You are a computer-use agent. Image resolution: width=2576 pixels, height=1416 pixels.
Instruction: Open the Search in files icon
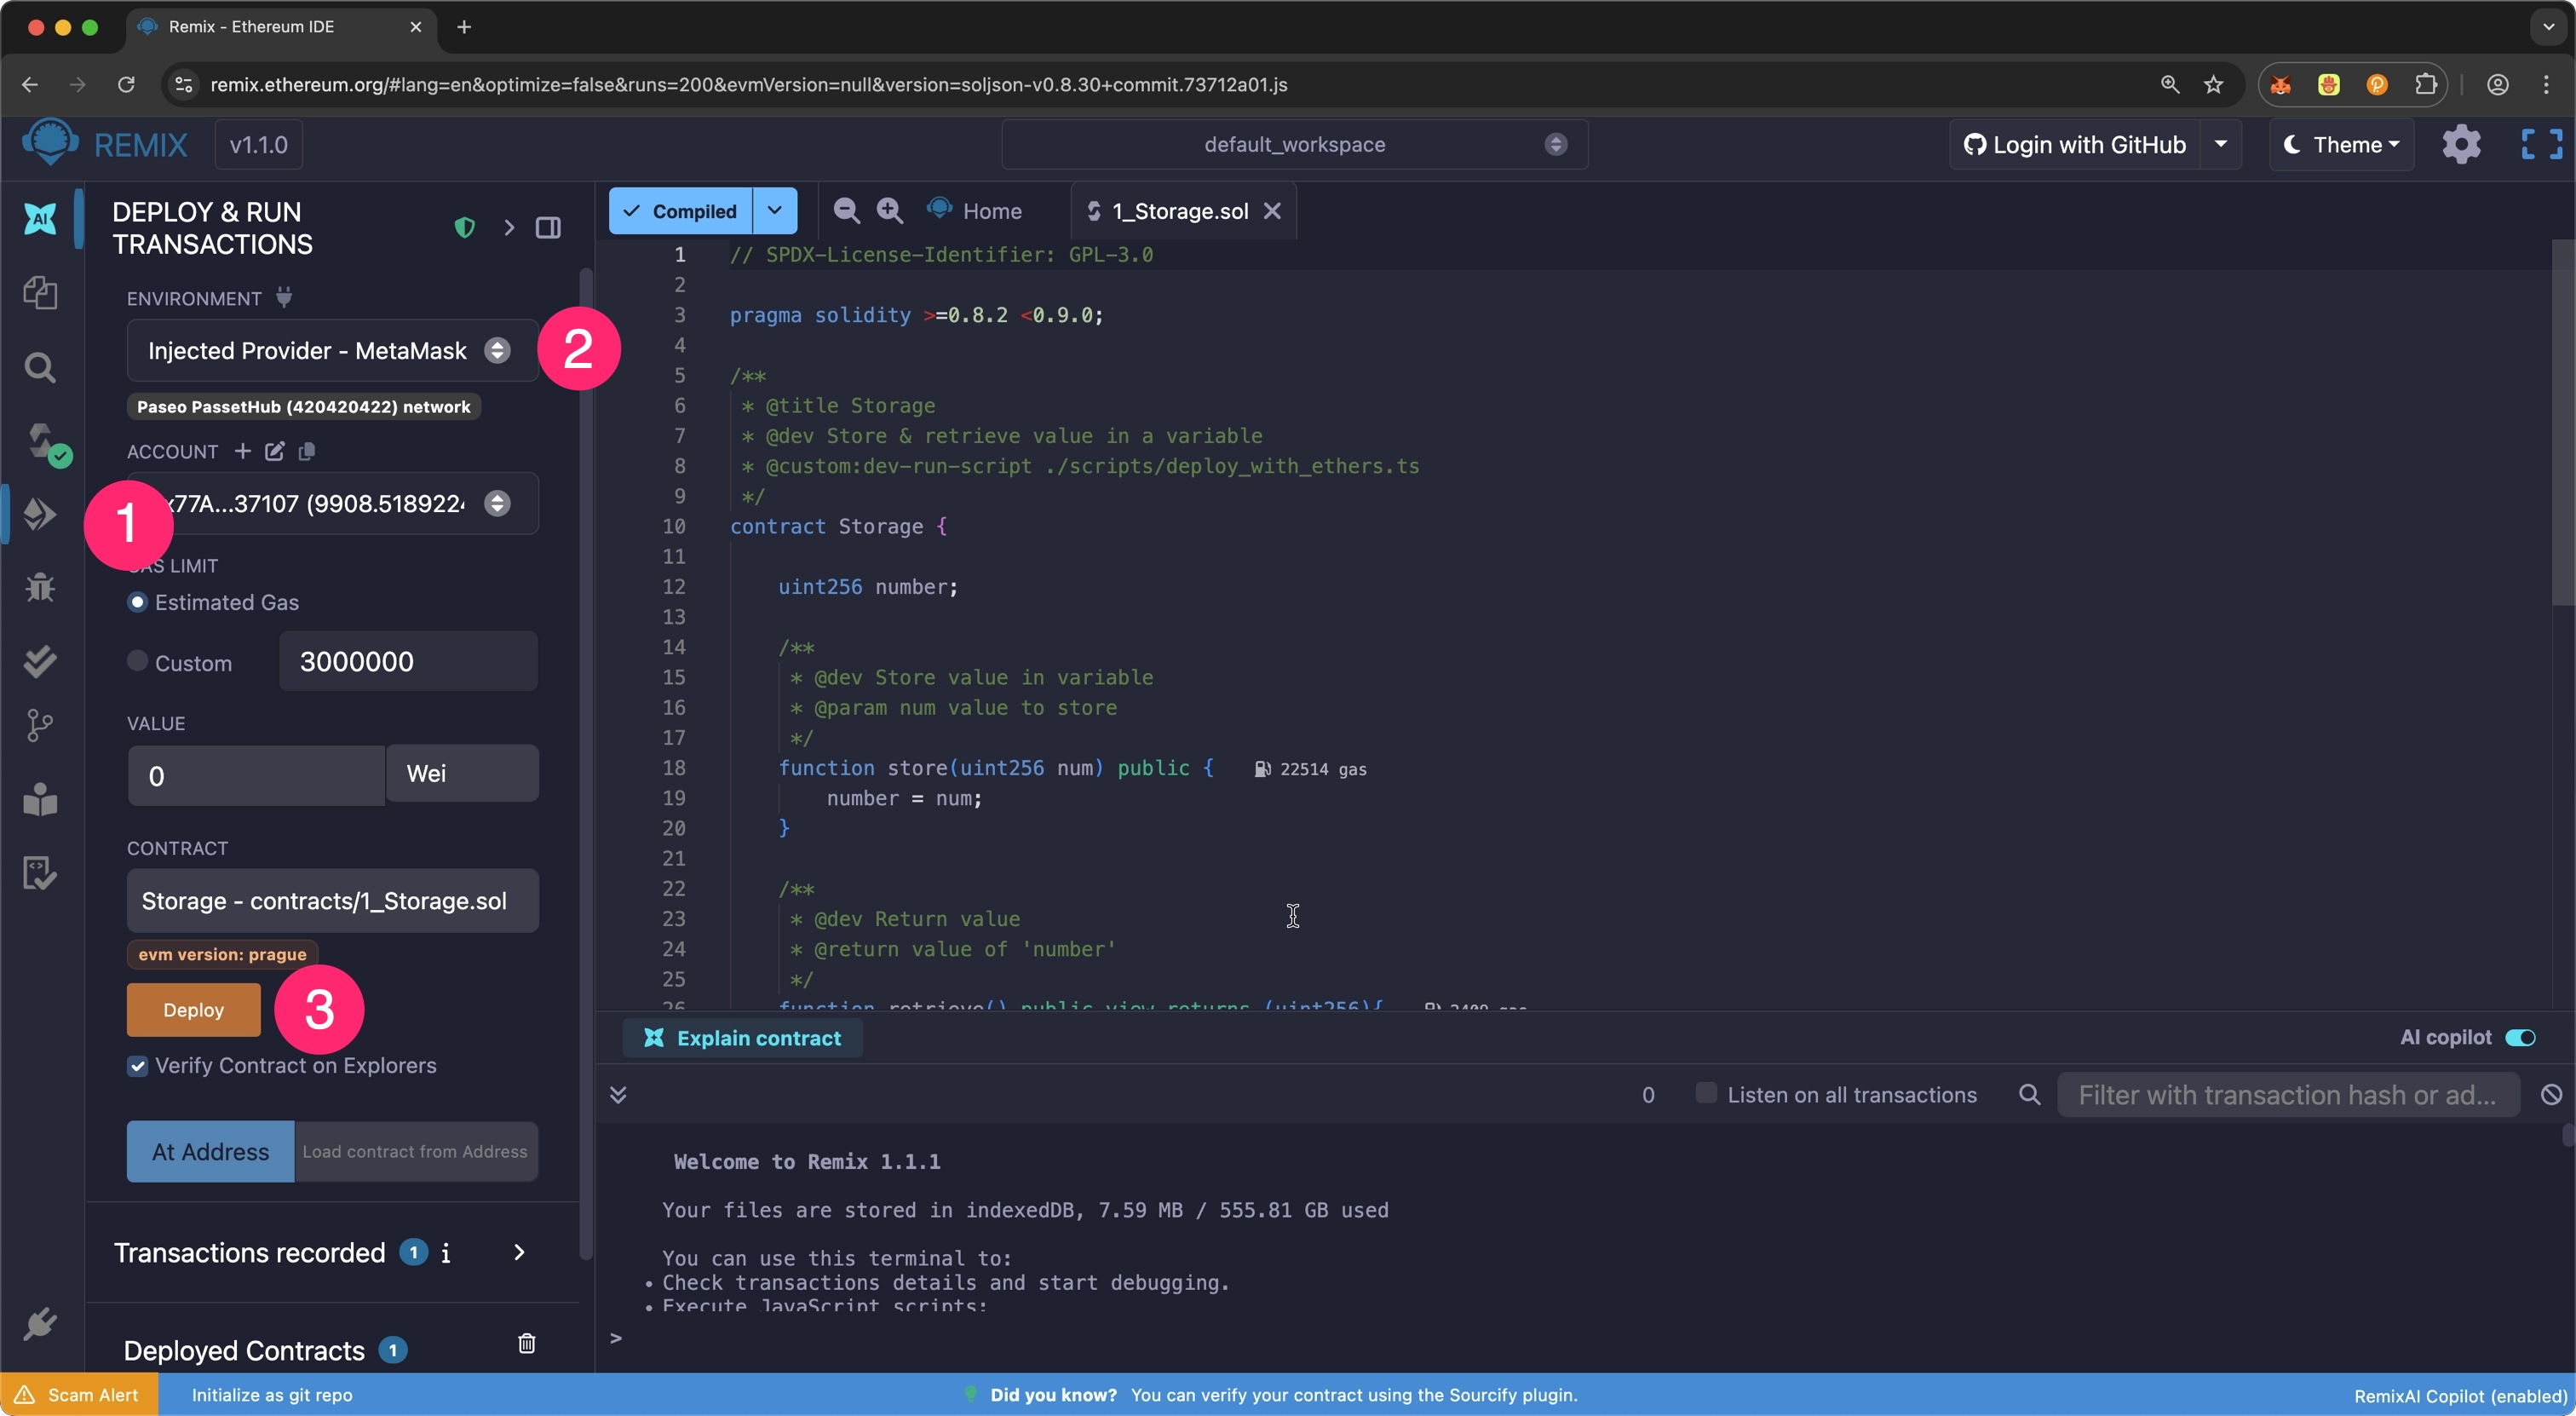click(40, 368)
